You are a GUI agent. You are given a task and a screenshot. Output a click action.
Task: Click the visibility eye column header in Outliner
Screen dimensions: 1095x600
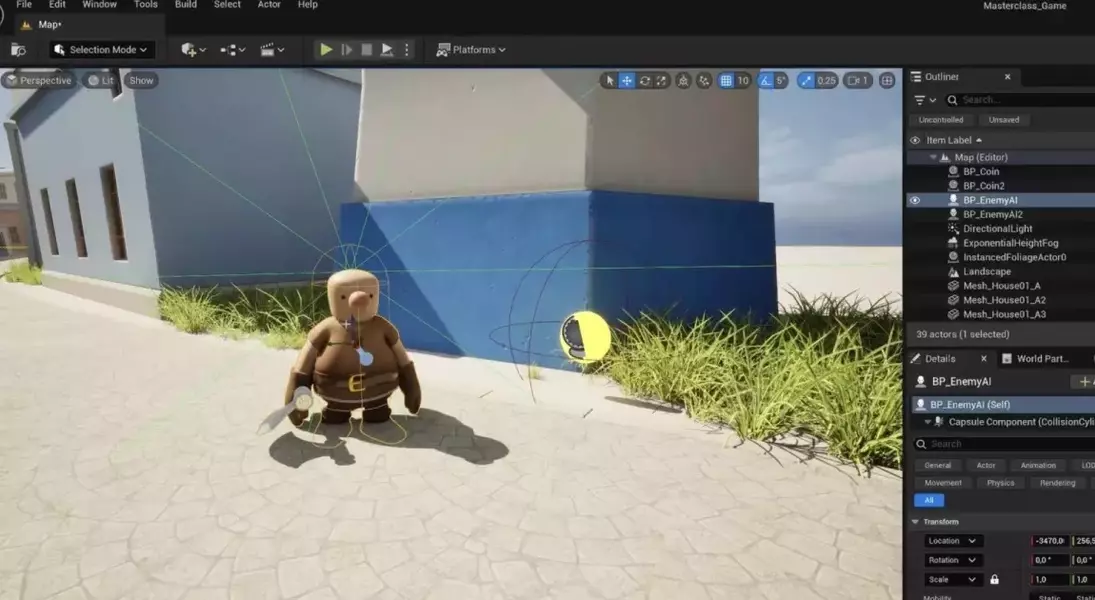point(915,140)
